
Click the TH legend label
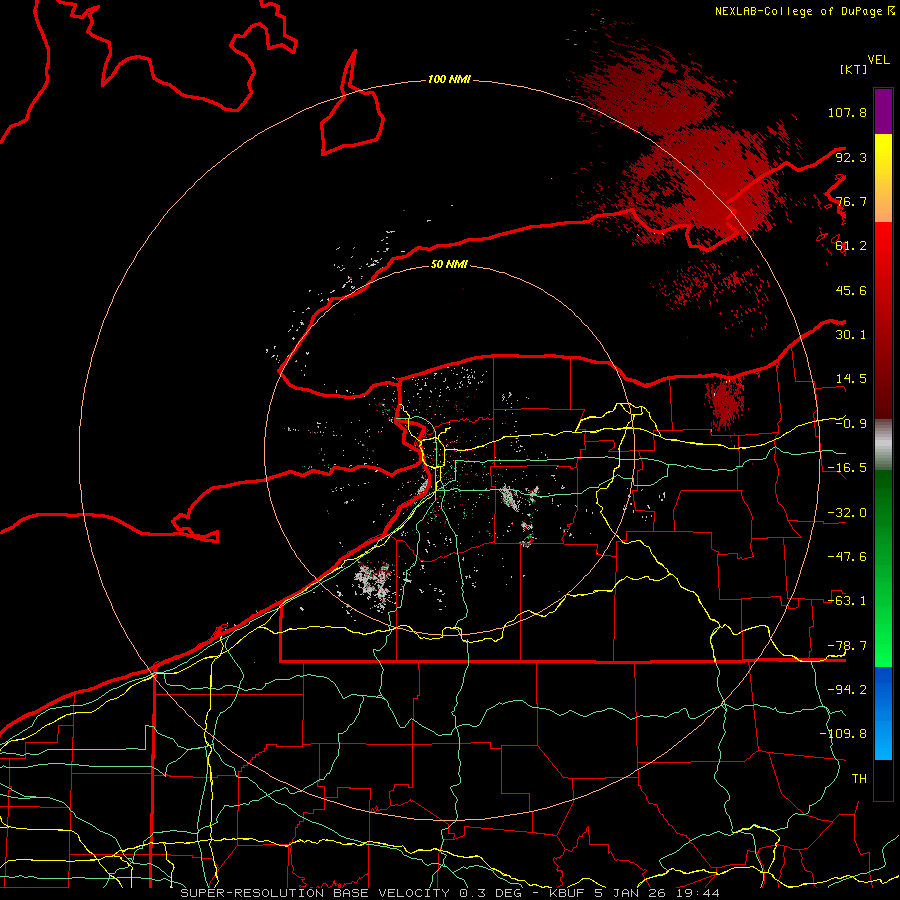(x=859, y=779)
